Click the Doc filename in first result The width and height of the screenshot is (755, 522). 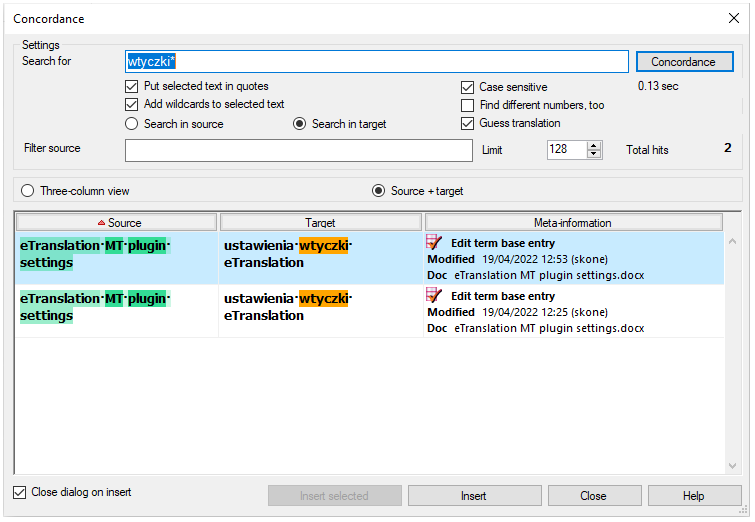(549, 275)
